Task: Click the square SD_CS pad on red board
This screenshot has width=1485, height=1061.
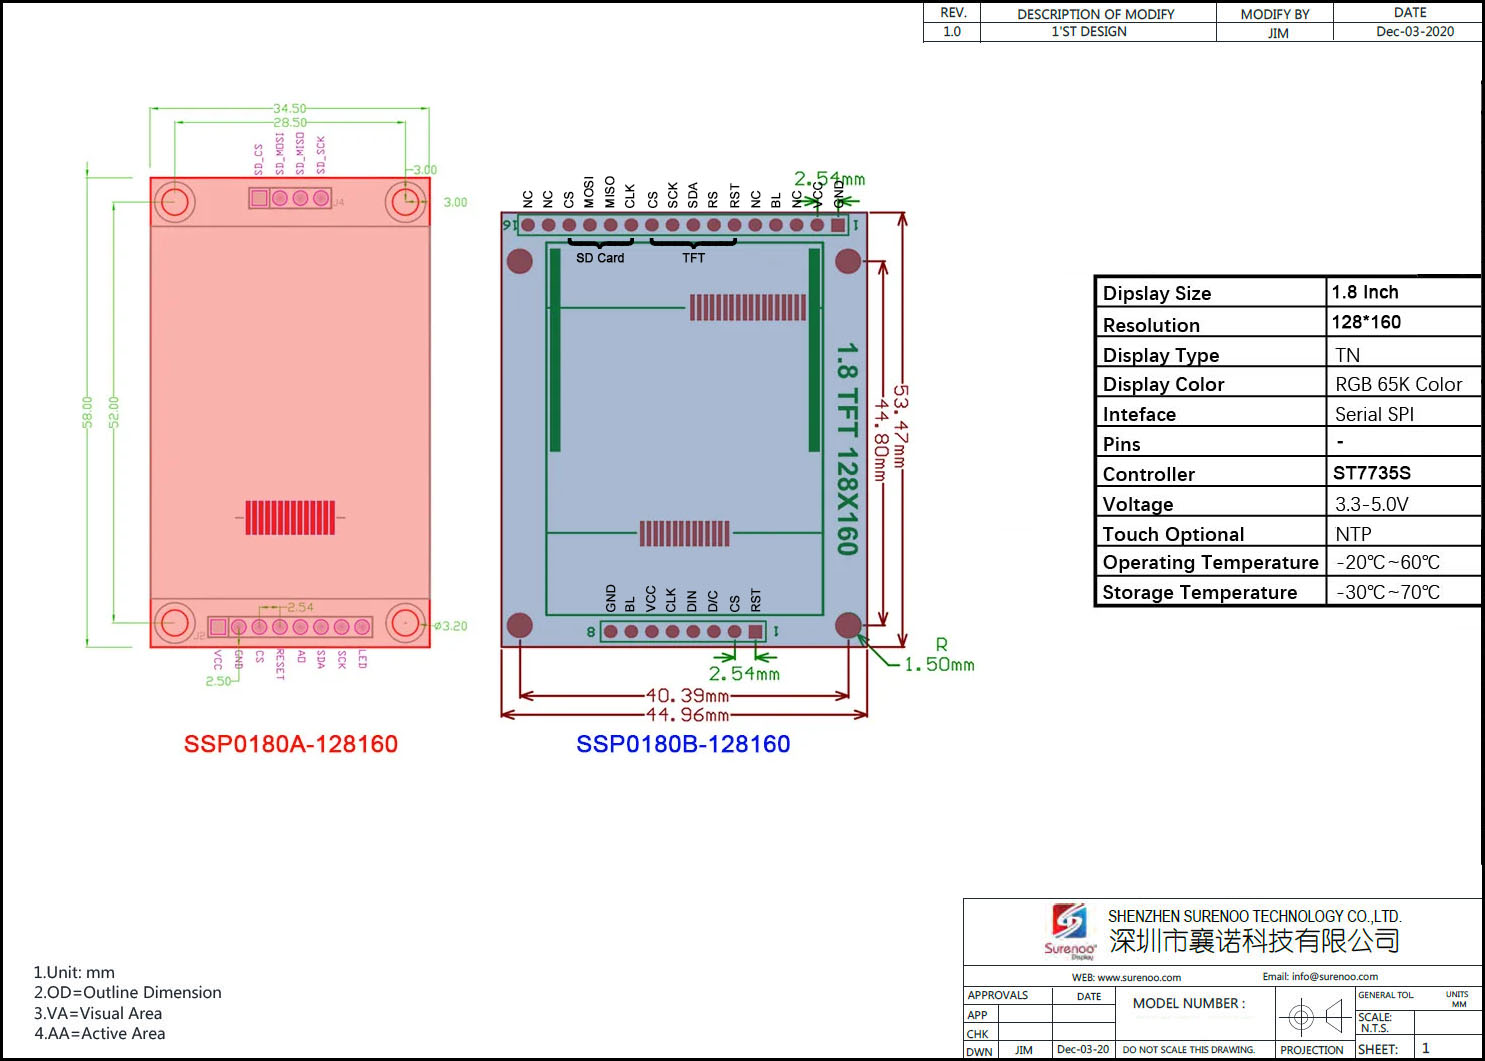Action: pos(259,198)
